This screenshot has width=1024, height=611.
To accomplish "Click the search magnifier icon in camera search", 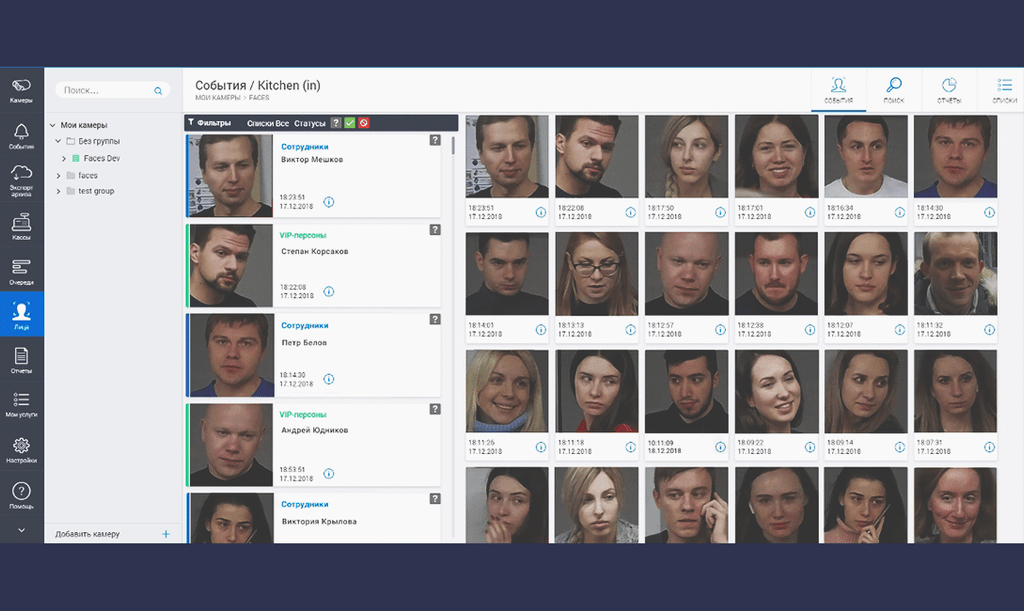I will [x=158, y=91].
